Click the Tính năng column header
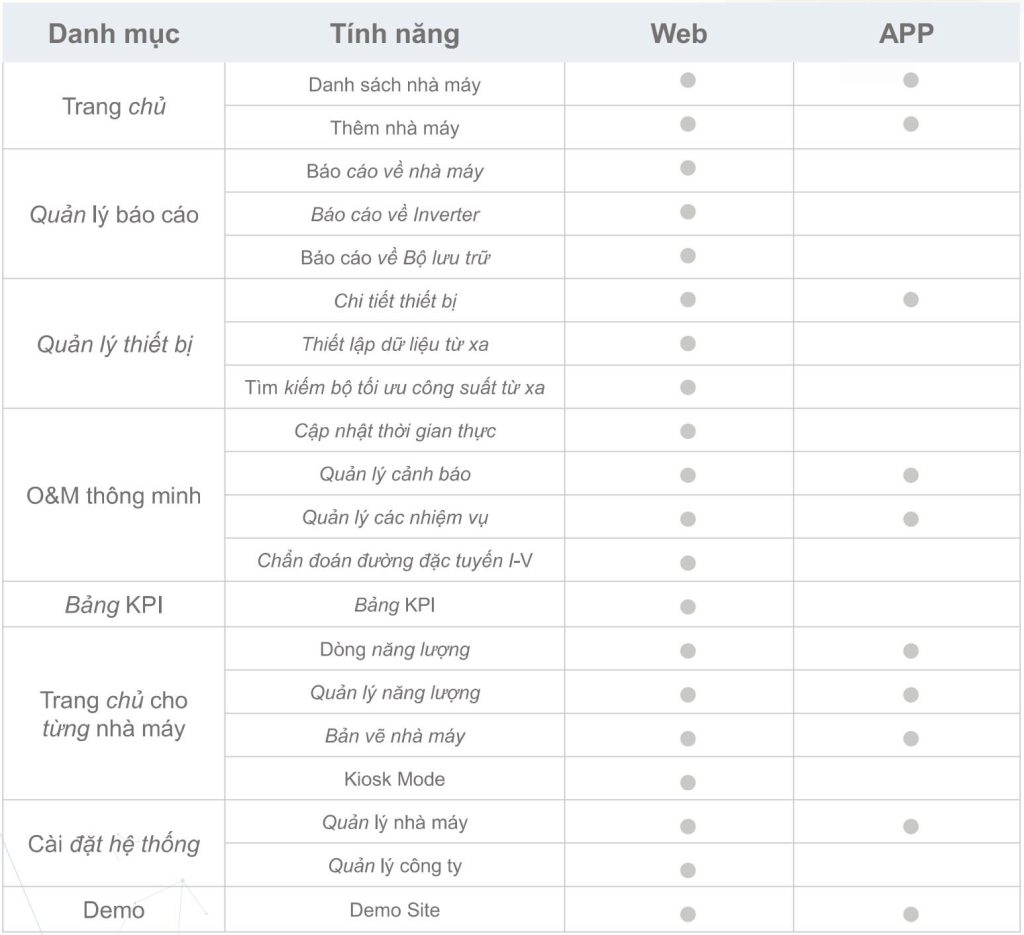The height and width of the screenshot is (935, 1024). point(394,34)
